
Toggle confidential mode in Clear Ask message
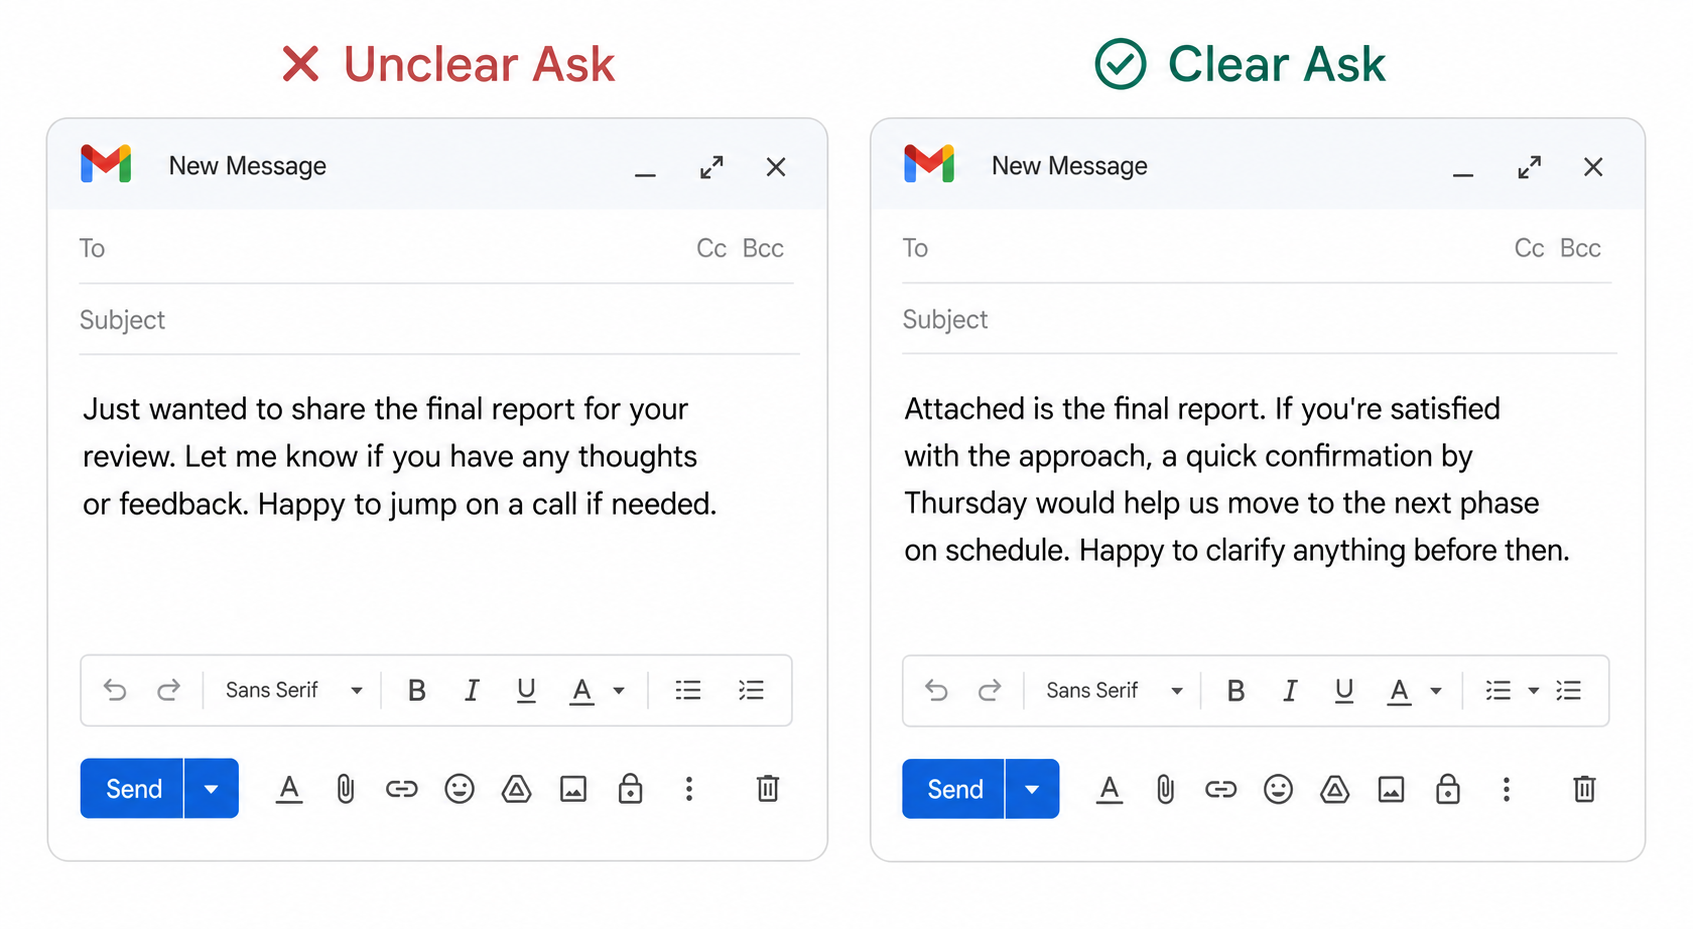coord(1448,789)
